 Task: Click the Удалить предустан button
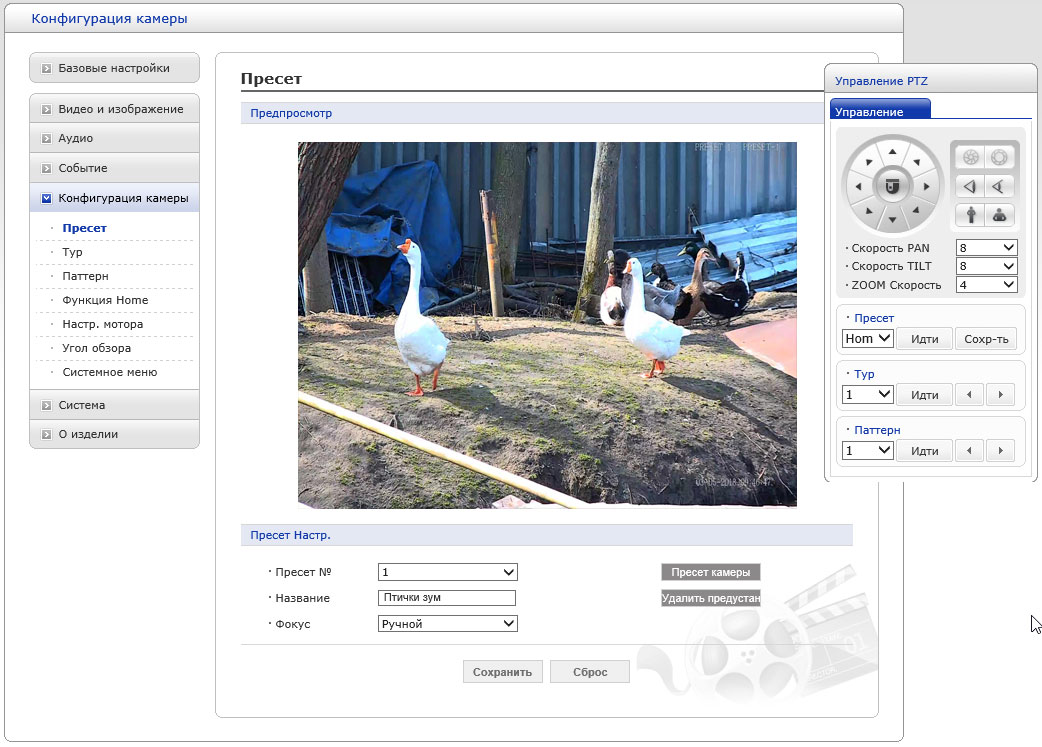point(710,599)
